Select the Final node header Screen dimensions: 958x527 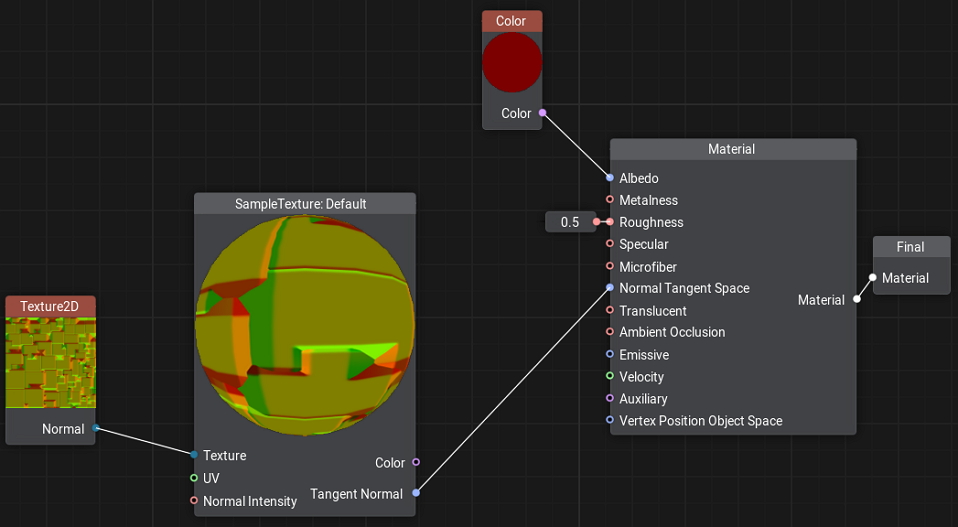(x=910, y=247)
